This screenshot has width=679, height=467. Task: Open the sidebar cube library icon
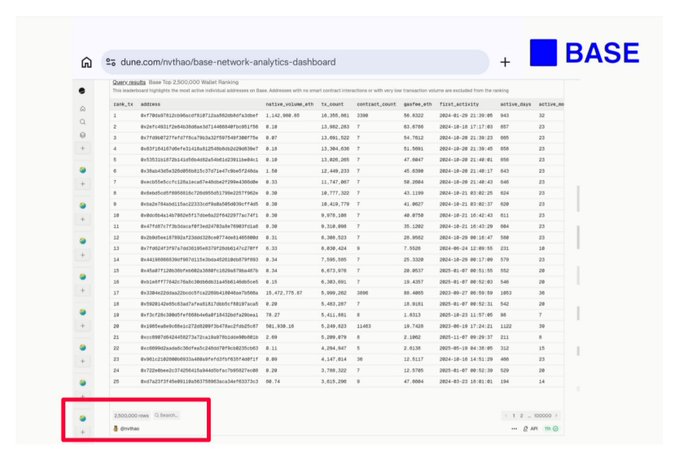point(83,135)
